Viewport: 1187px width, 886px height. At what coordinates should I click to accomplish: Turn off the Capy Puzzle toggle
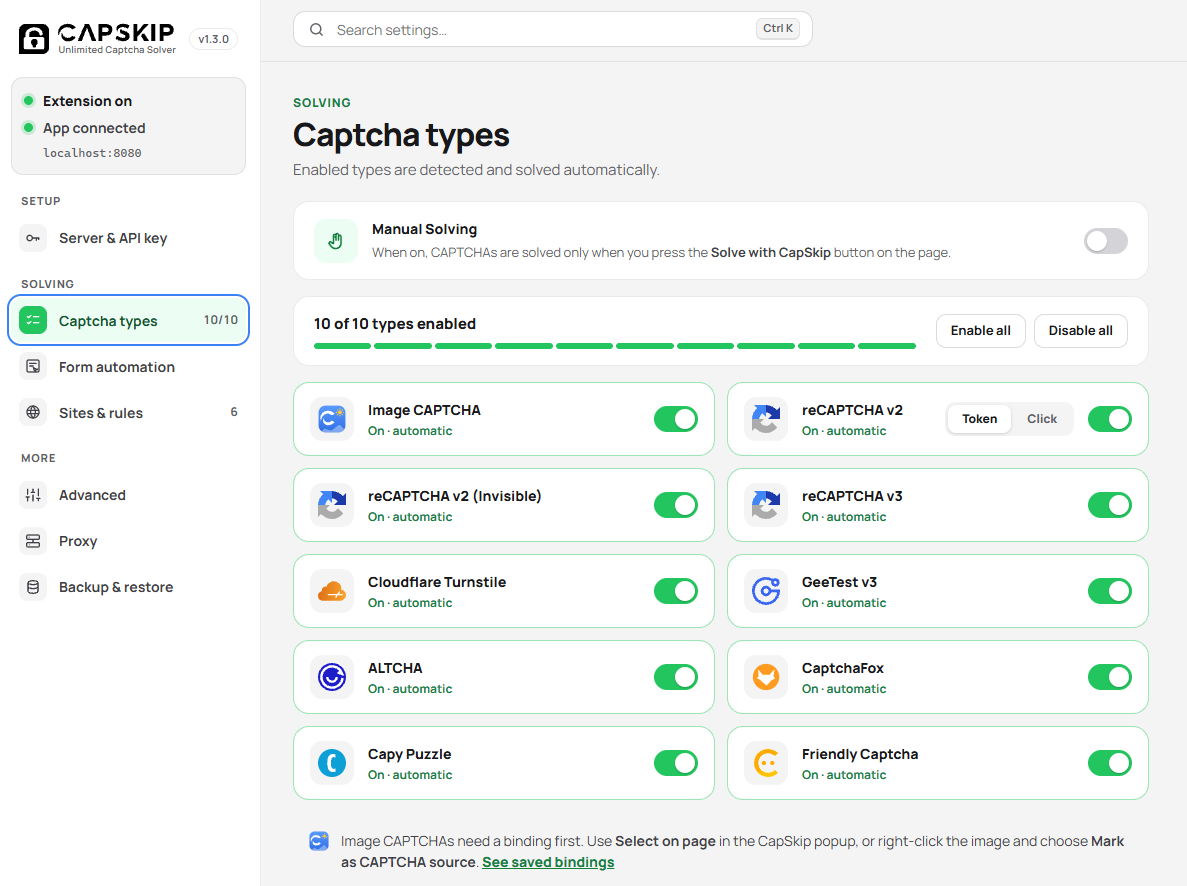point(676,763)
